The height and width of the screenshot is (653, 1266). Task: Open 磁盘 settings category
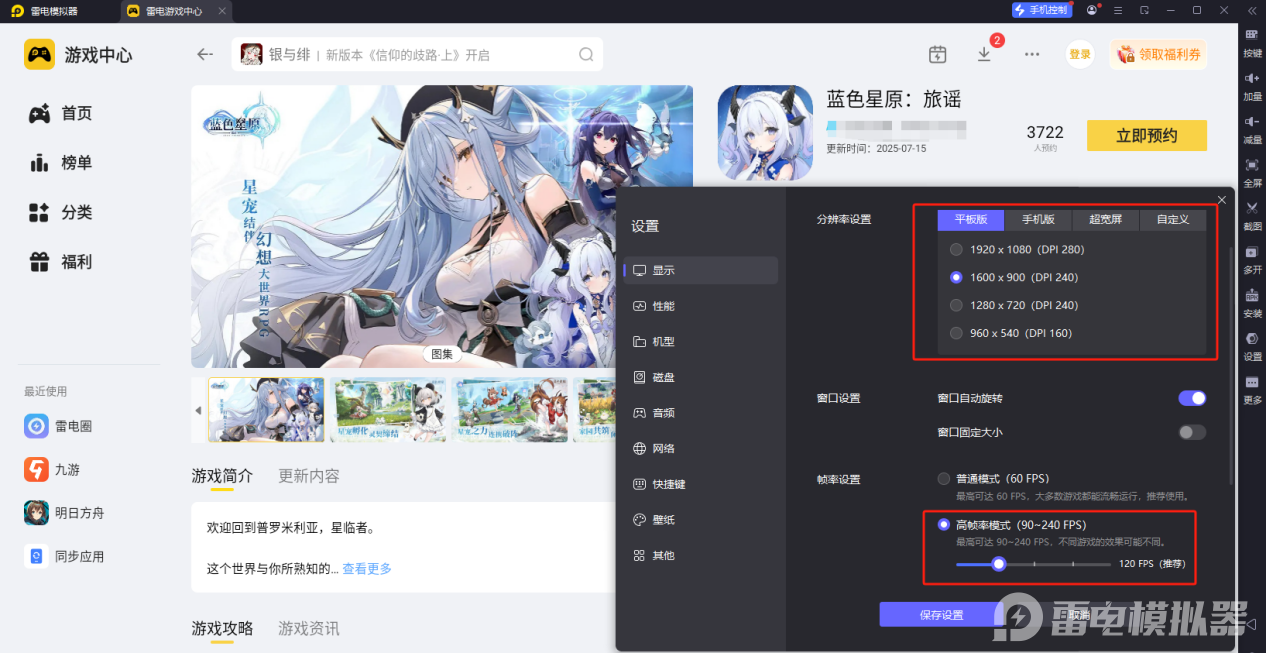[x=701, y=377]
